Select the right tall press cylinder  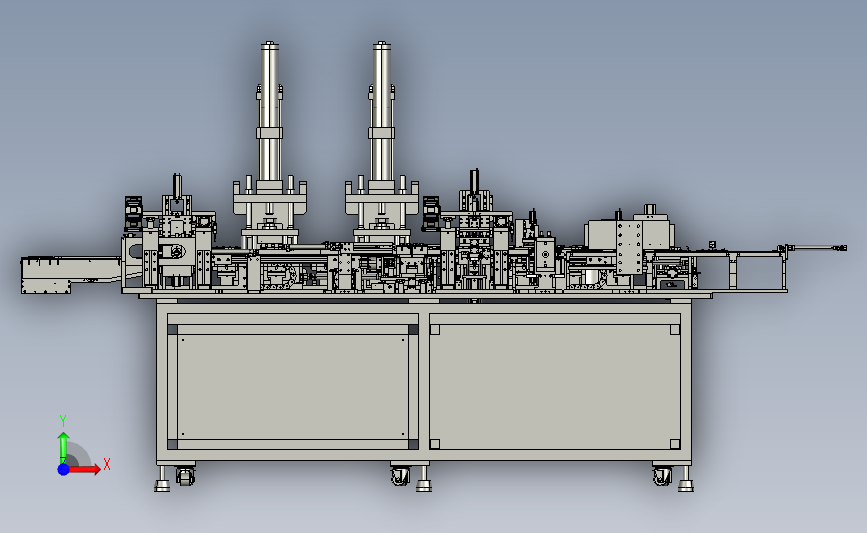click(x=382, y=111)
